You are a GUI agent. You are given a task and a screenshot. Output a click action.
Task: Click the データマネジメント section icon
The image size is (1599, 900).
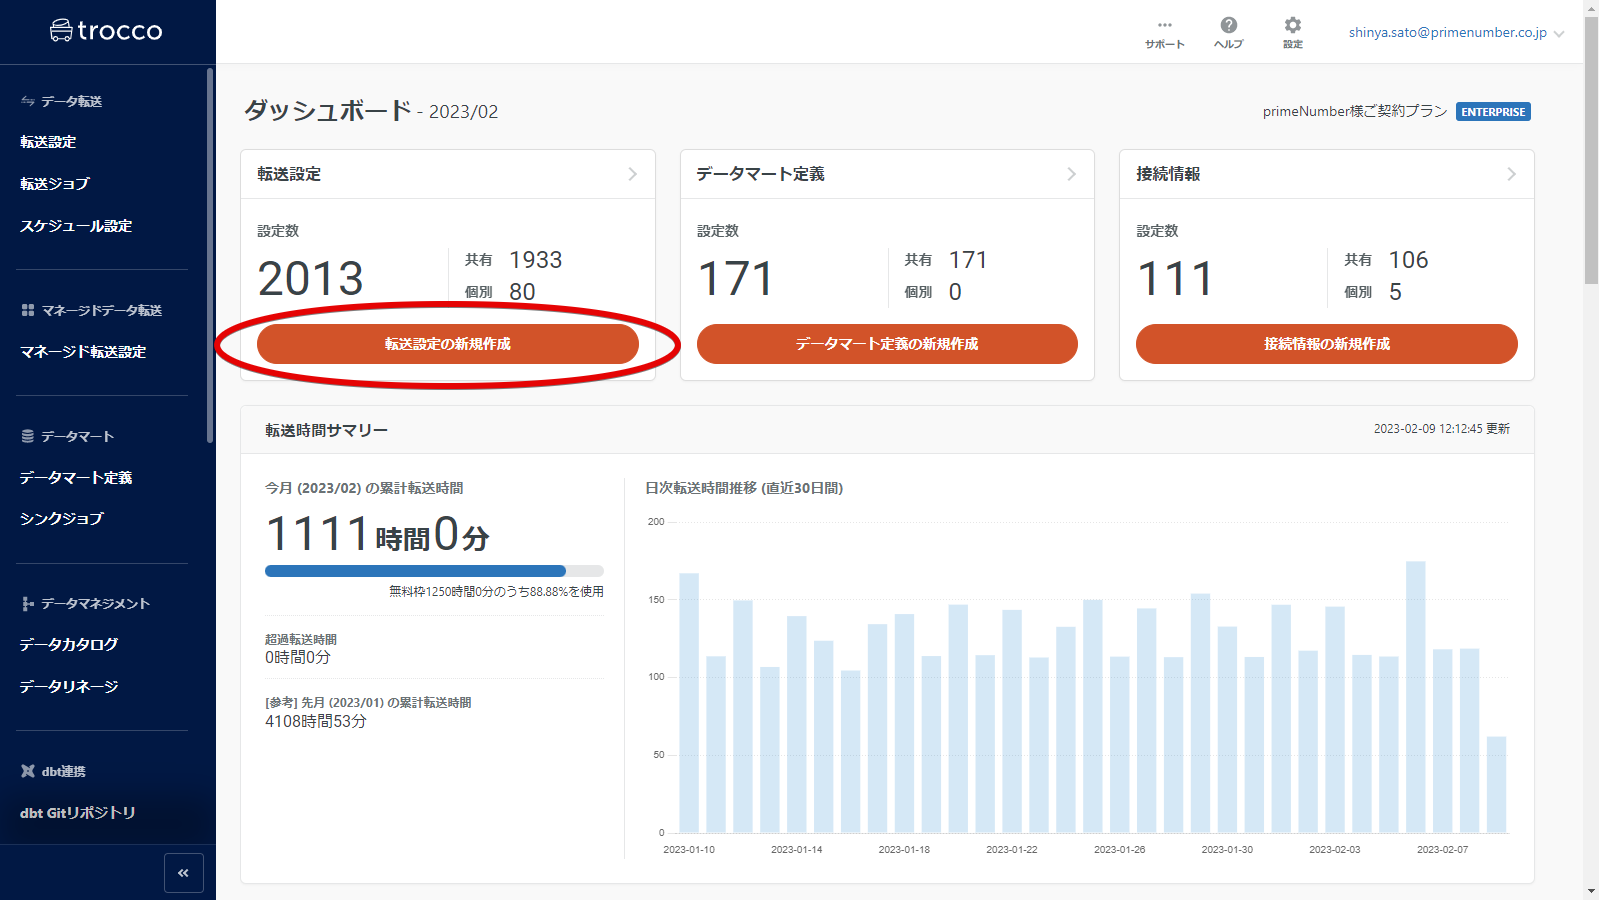coord(28,603)
